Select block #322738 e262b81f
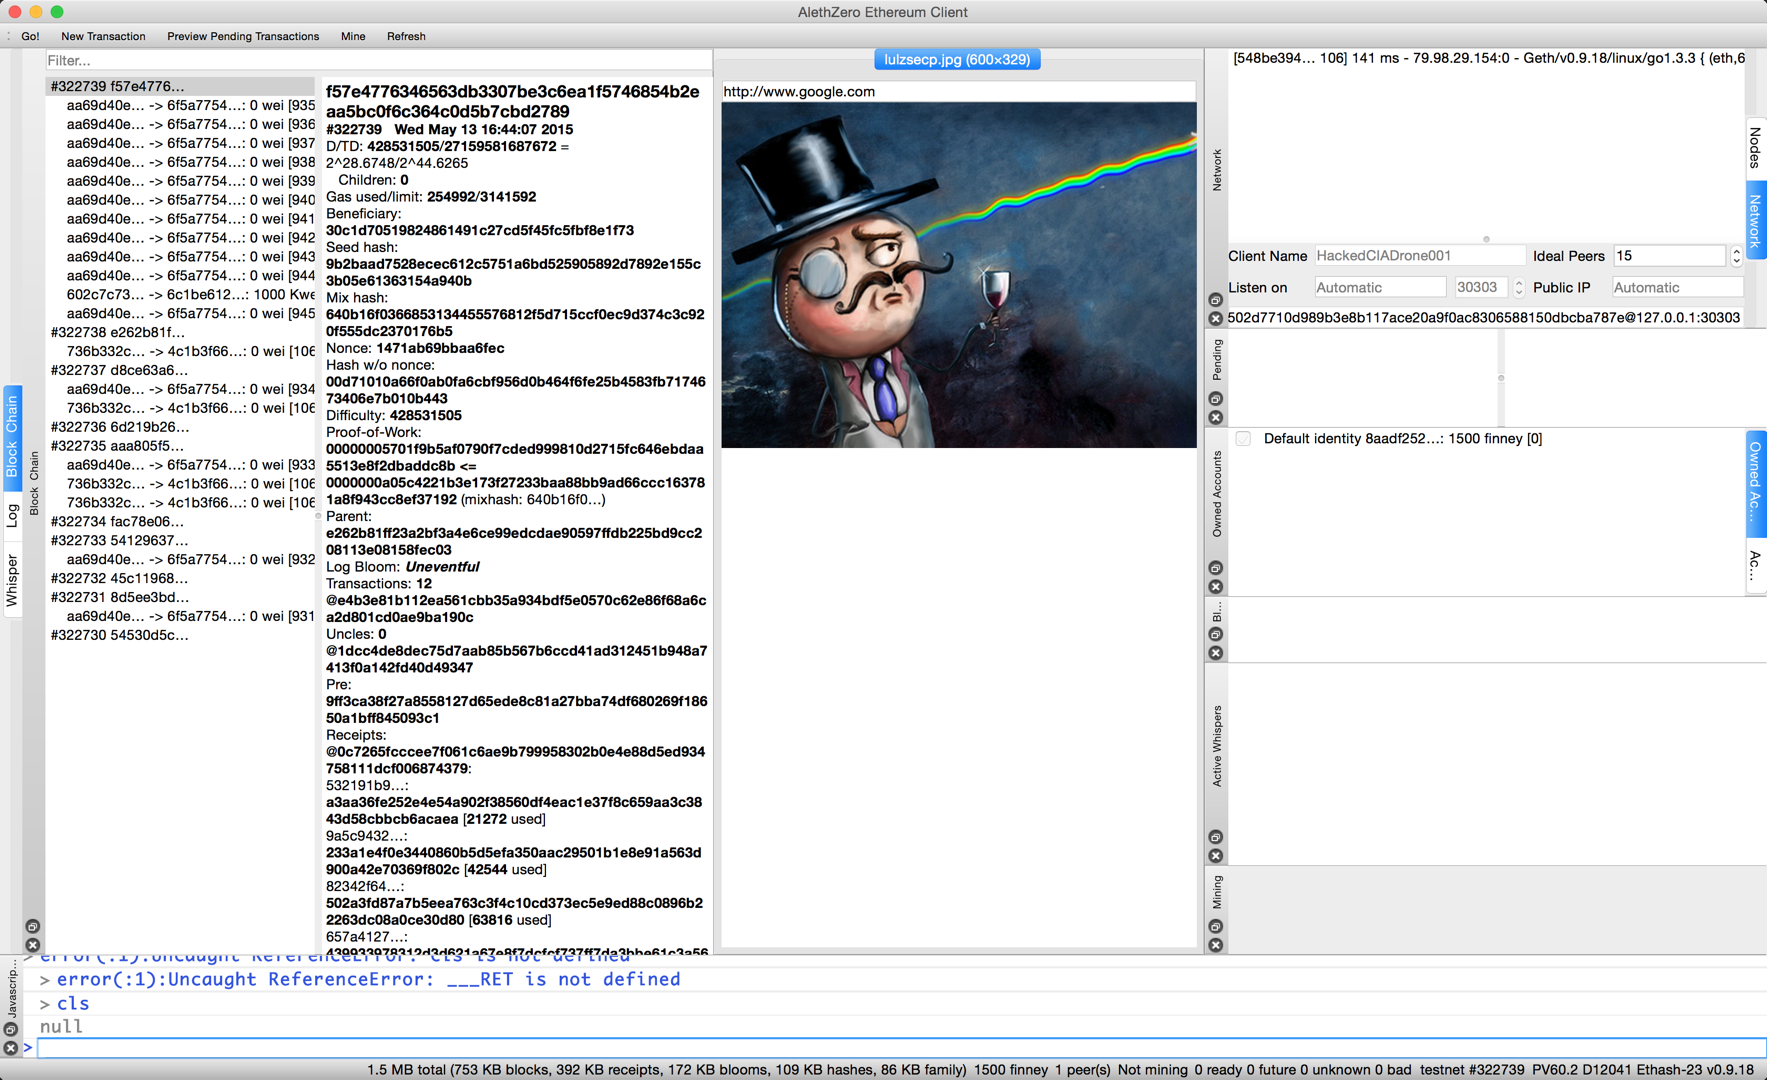Screen dimensions: 1767x1080 tap(180, 332)
